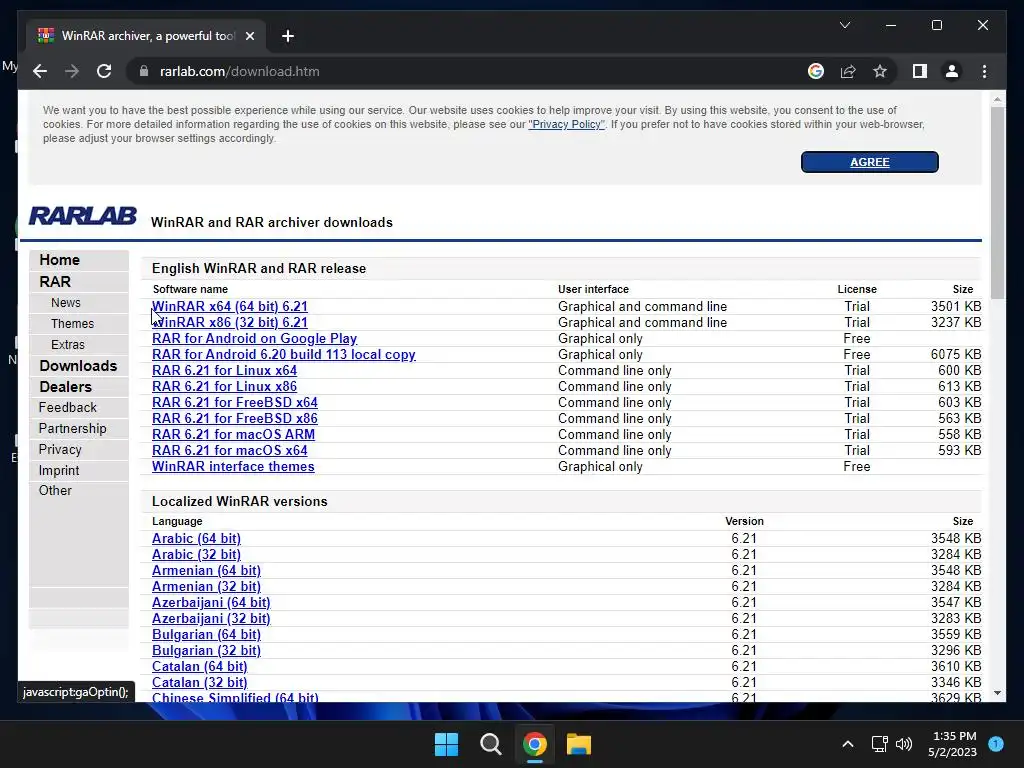Open News in the sidebar

coord(66,303)
